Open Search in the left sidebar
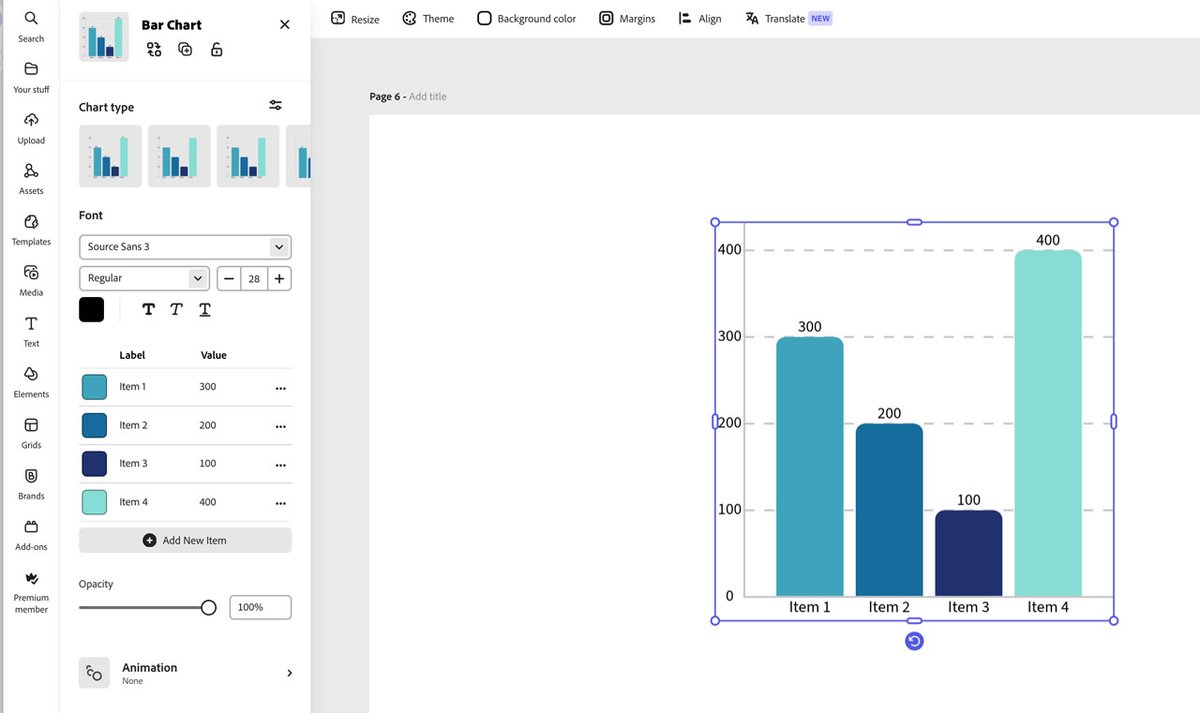The height and width of the screenshot is (713, 1200). [31, 26]
